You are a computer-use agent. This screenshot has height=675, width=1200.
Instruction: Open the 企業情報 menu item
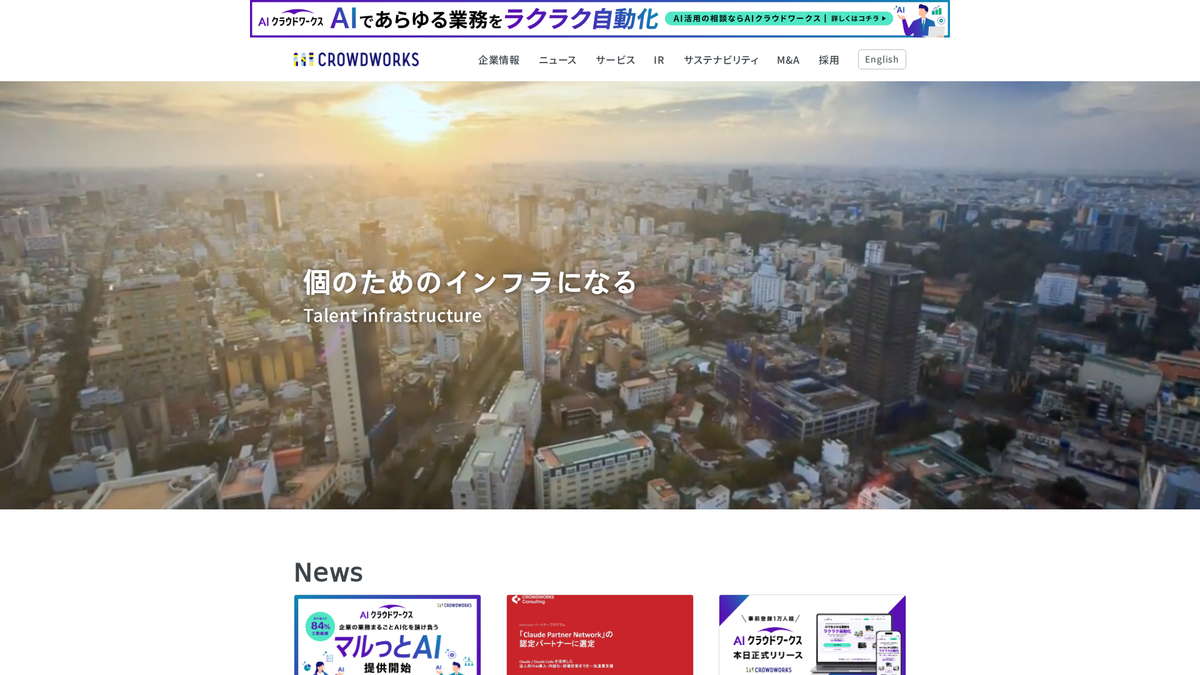pos(499,60)
